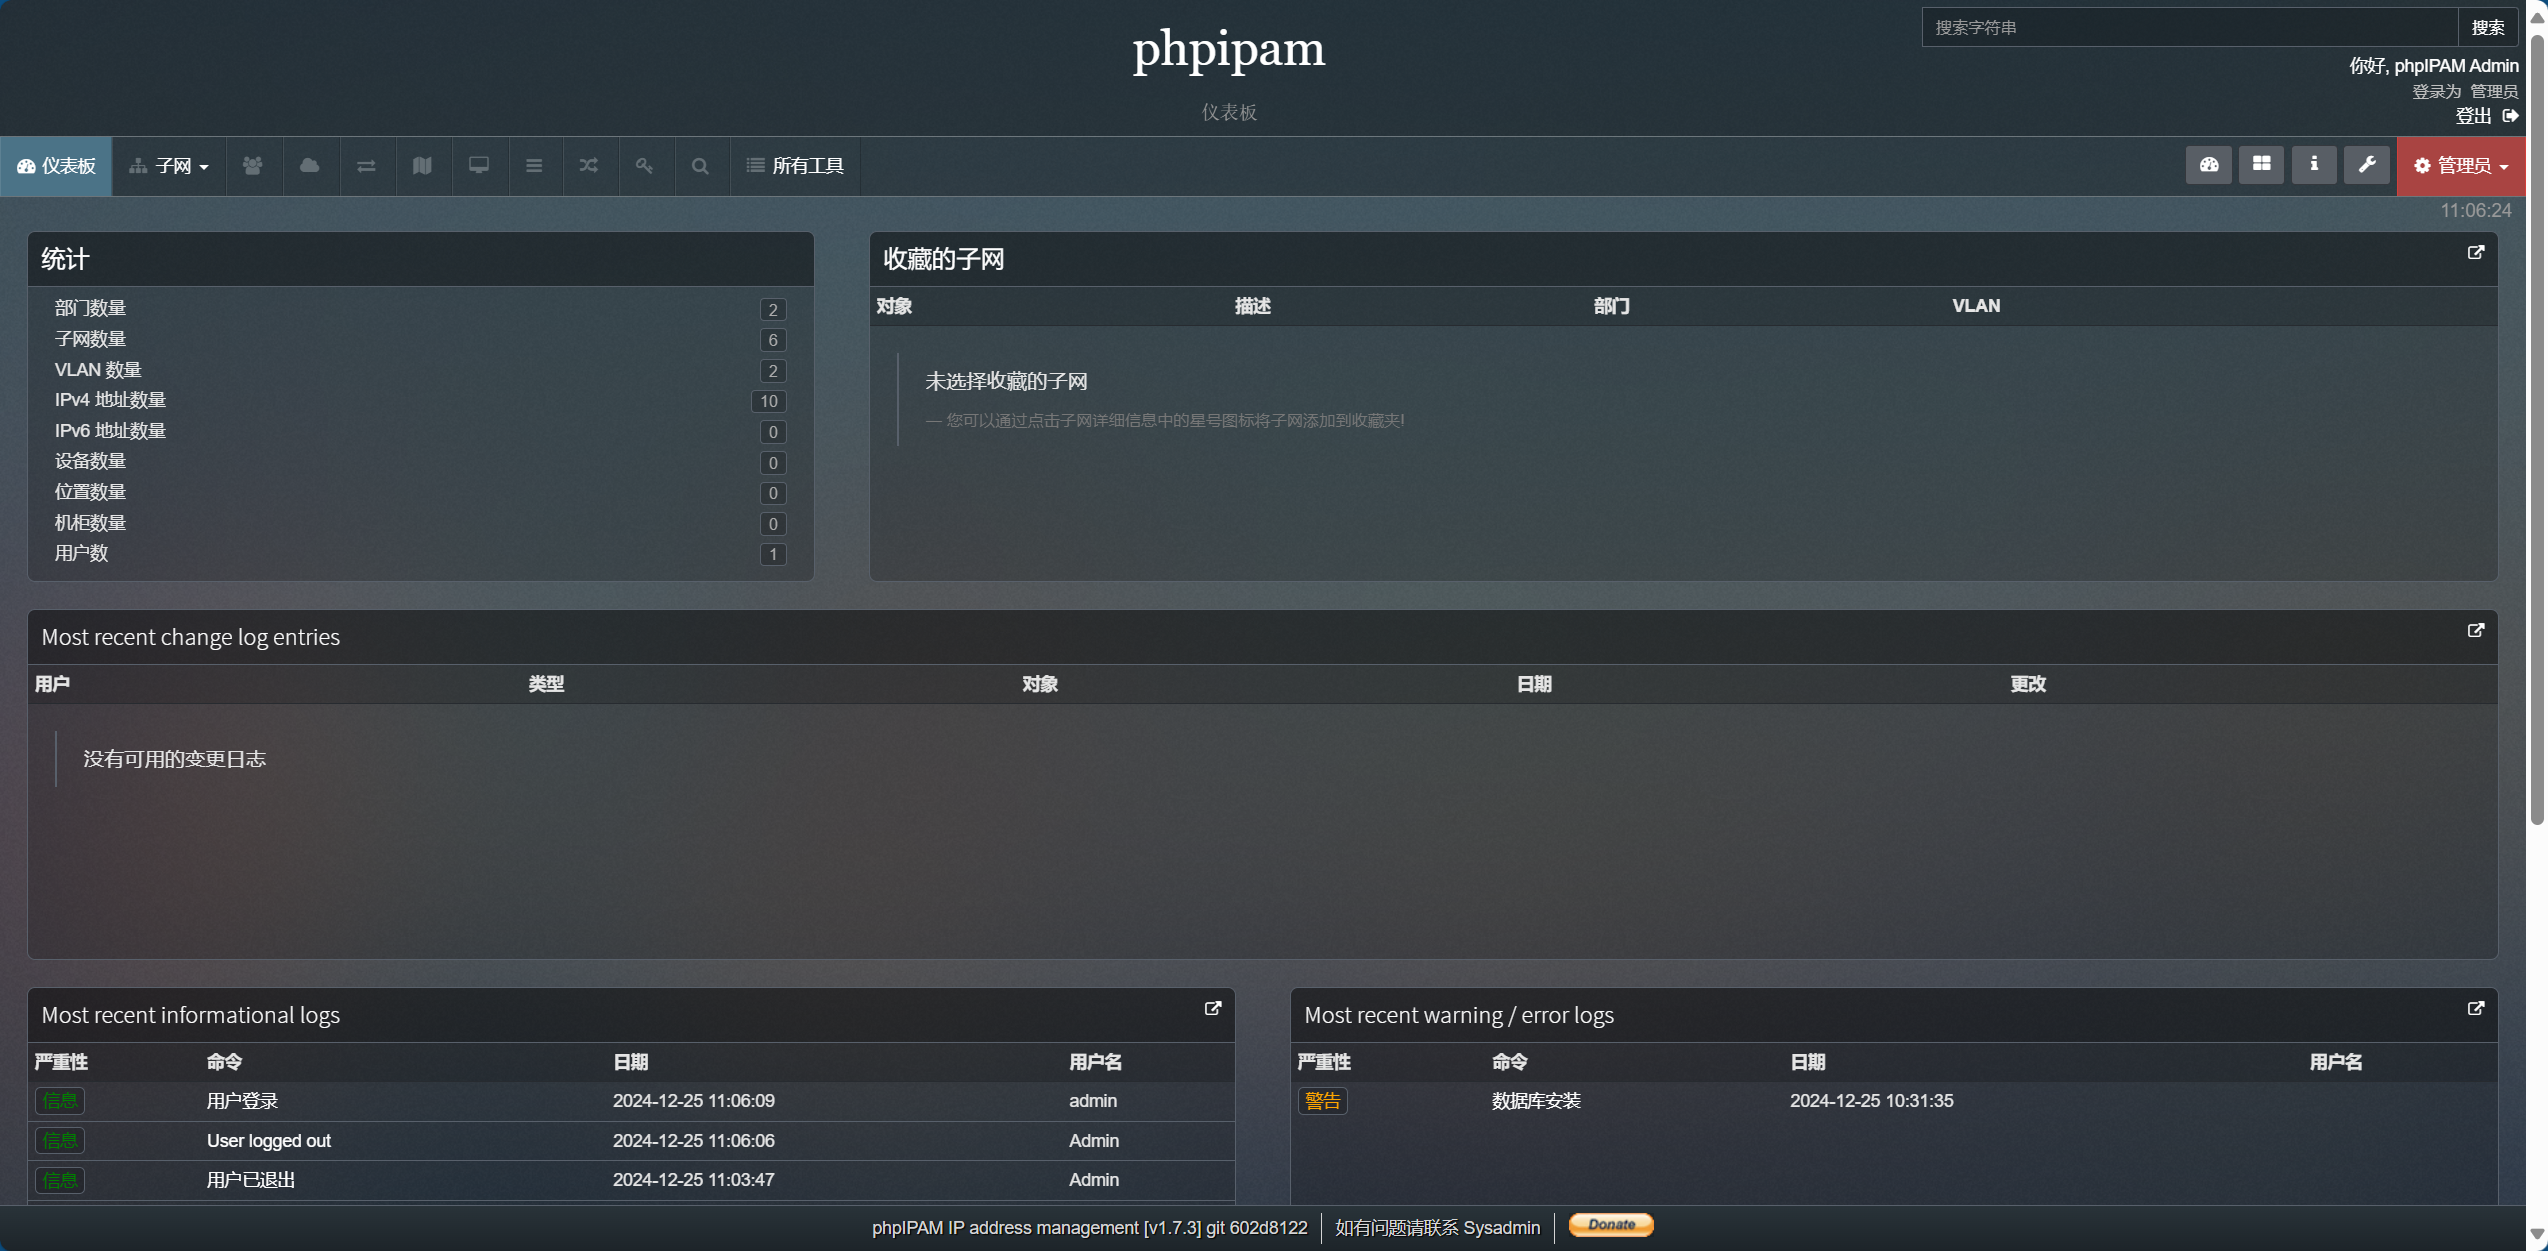Click the info (i) icon on the right toolbar
2548x1251 pixels.
(x=2314, y=164)
